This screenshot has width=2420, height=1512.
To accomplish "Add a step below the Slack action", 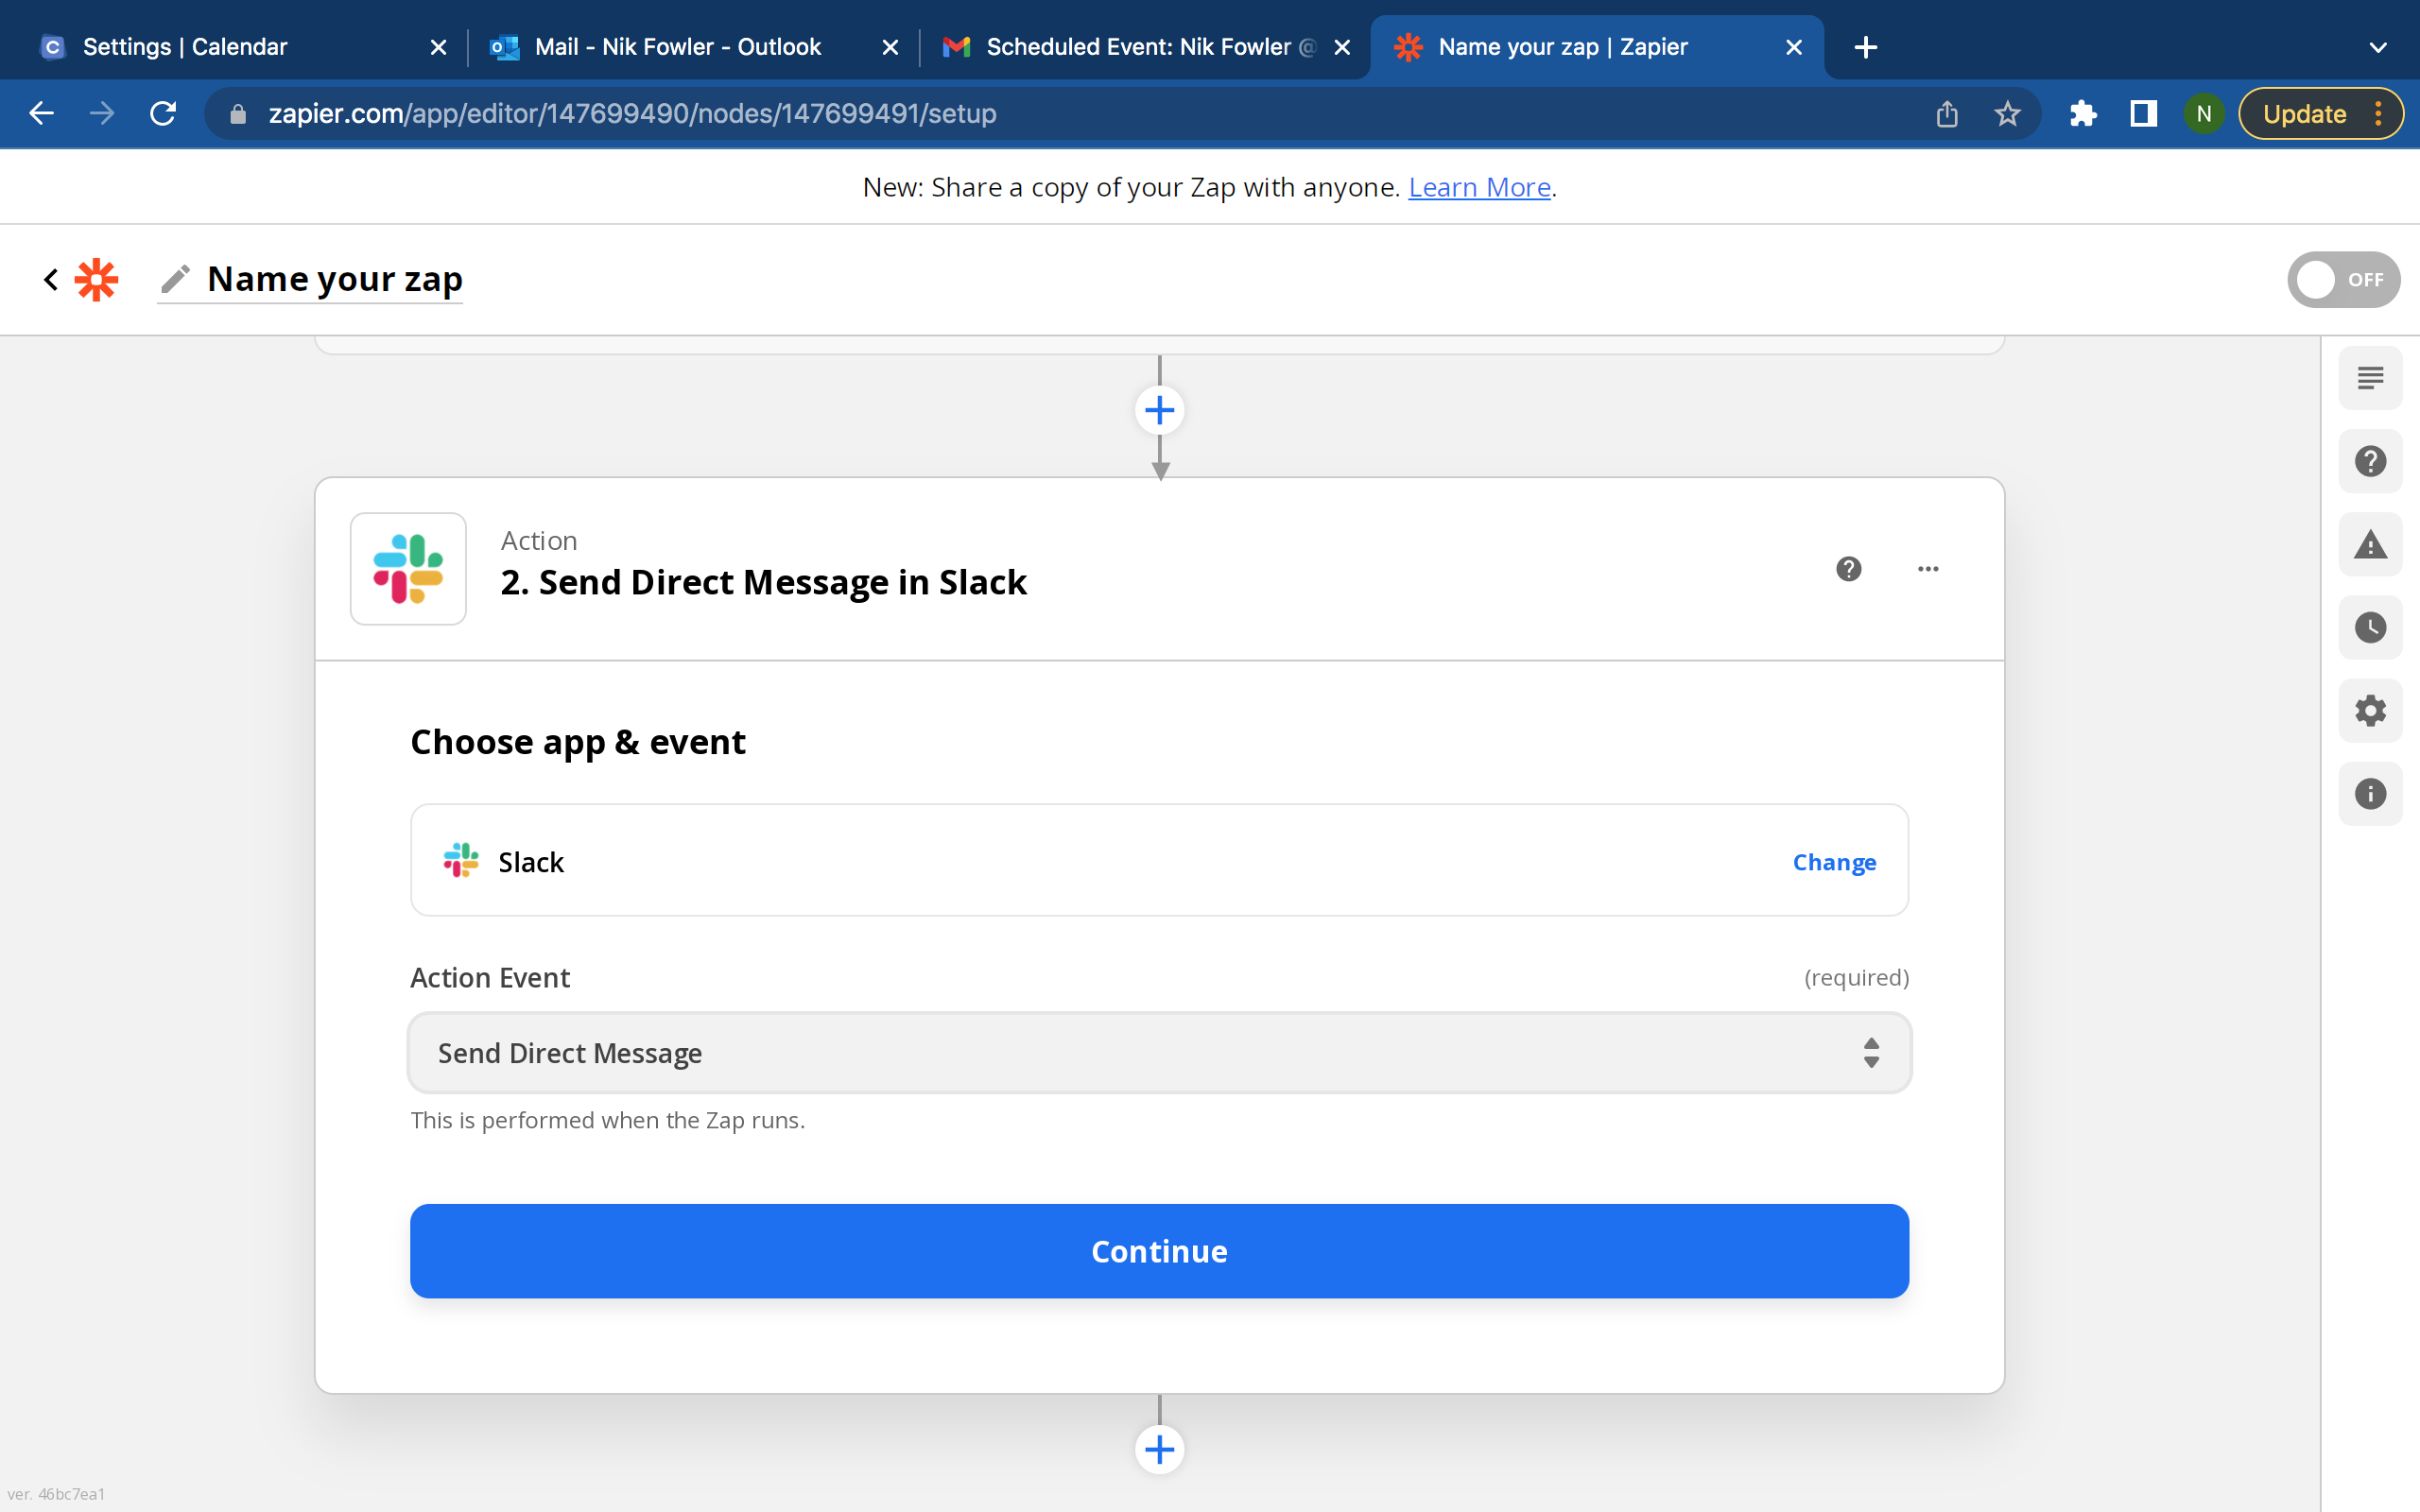I will click(x=1159, y=1449).
